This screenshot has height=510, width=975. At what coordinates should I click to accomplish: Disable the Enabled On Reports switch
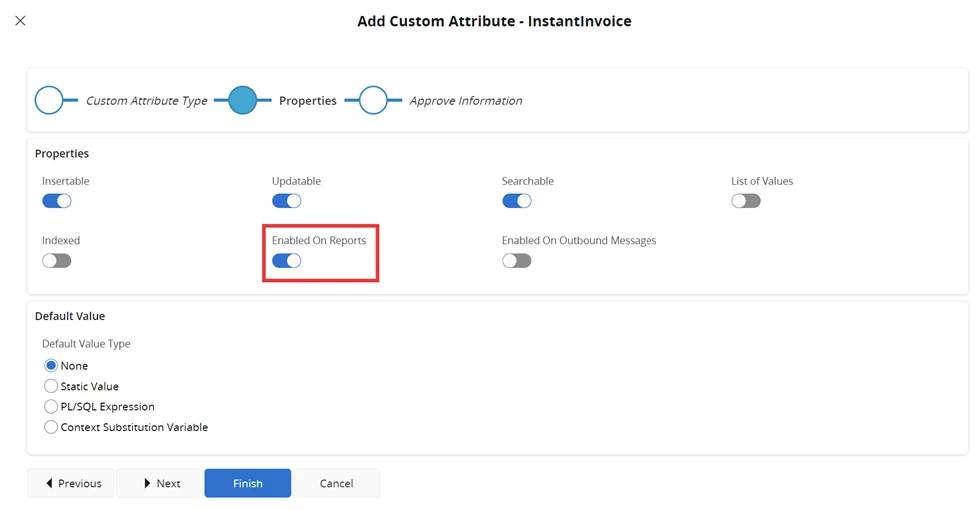tap(287, 261)
